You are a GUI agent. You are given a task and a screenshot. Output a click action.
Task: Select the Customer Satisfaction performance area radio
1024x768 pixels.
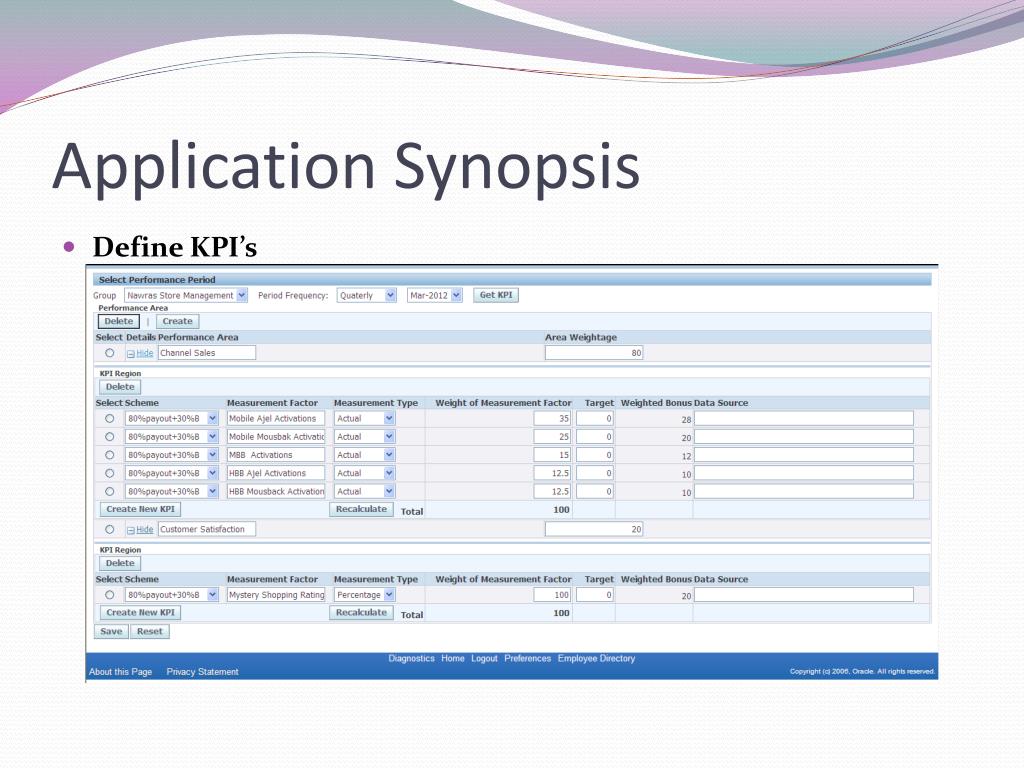pyautogui.click(x=110, y=530)
